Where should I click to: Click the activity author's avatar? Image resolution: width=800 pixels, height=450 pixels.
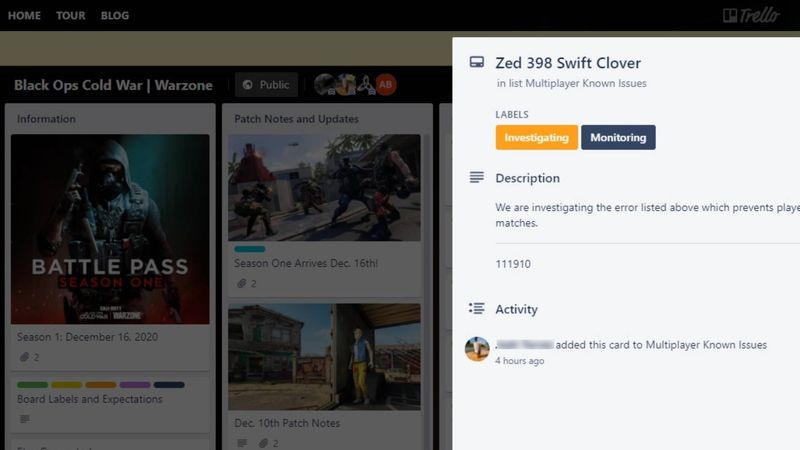[477, 349]
